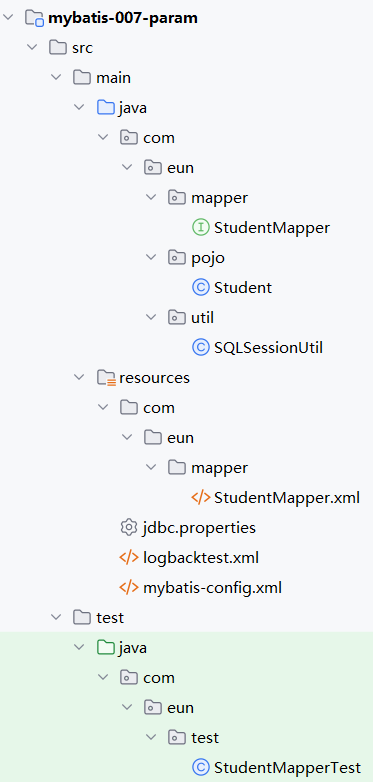Click the resources folder icon
Image resolution: width=373 pixels, height=782 pixels.
click(106, 378)
